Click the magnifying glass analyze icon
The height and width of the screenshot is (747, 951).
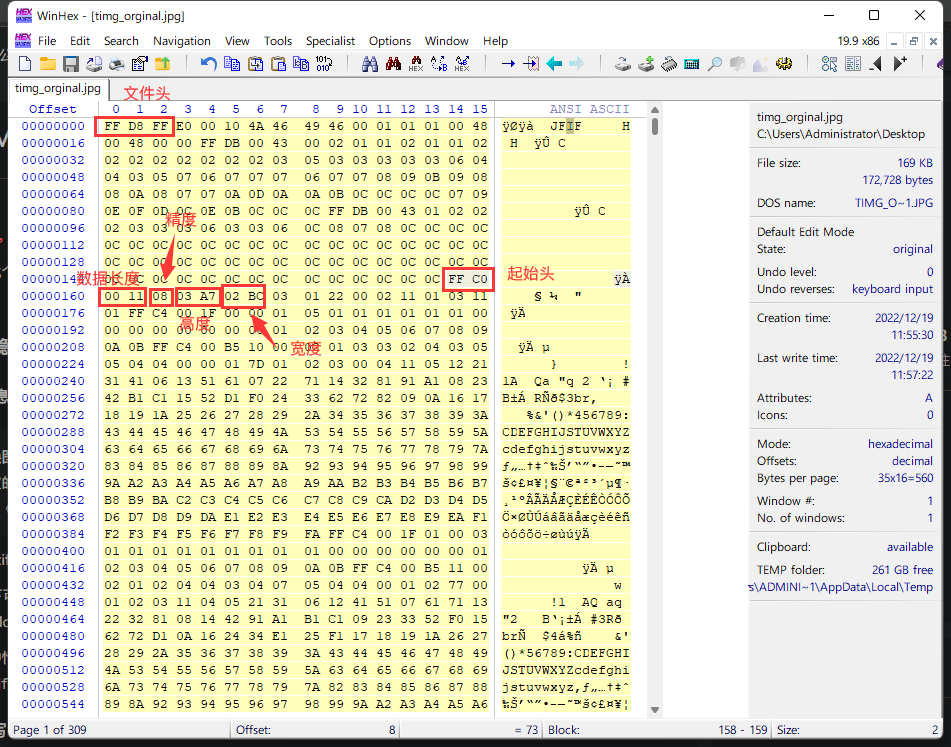click(x=714, y=63)
